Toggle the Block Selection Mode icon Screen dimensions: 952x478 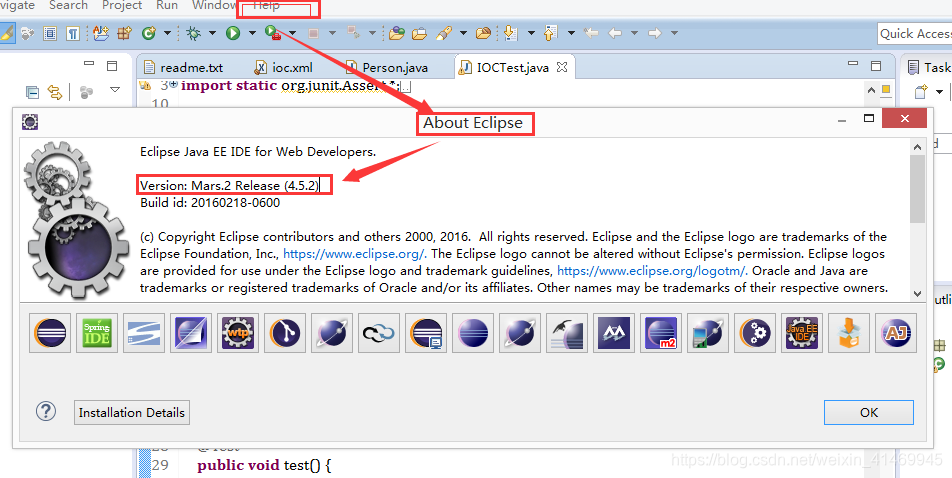pos(50,33)
